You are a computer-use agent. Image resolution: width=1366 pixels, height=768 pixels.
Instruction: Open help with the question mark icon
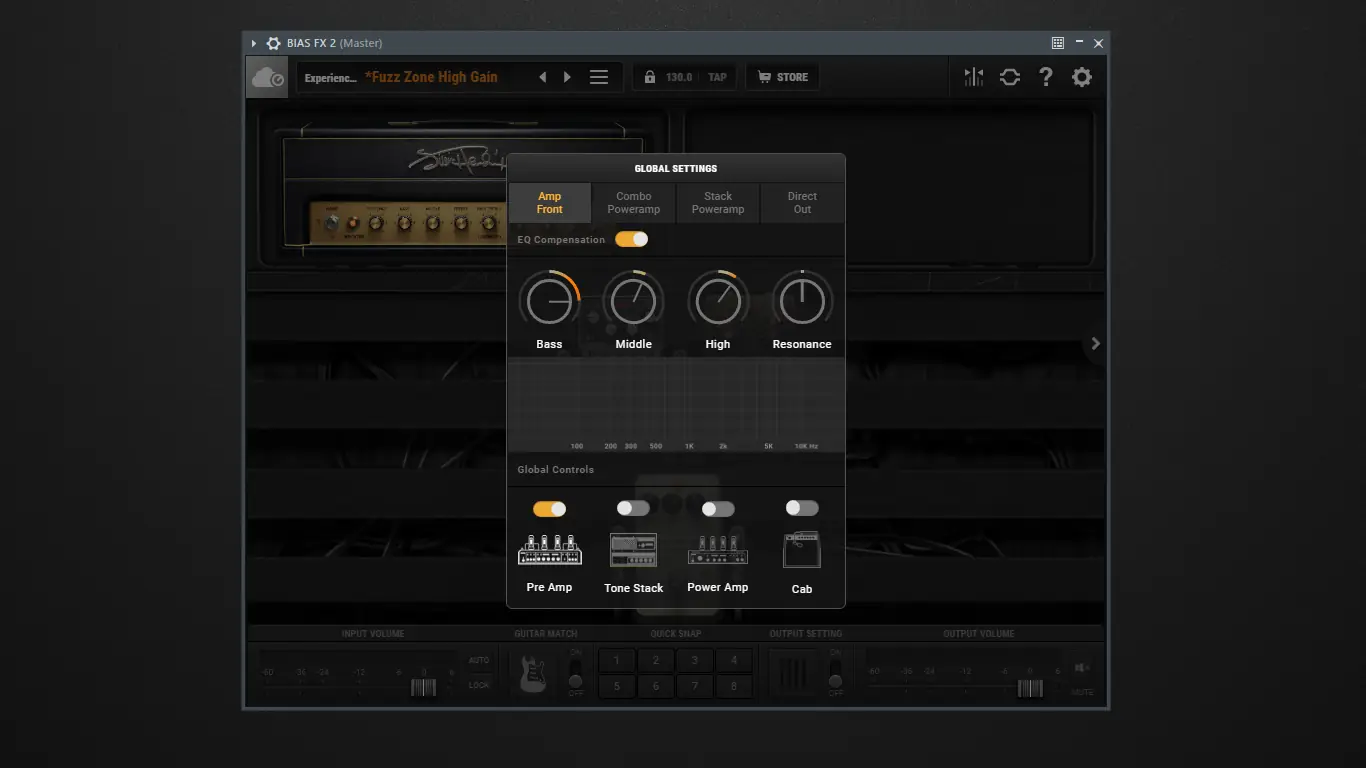[1046, 77]
